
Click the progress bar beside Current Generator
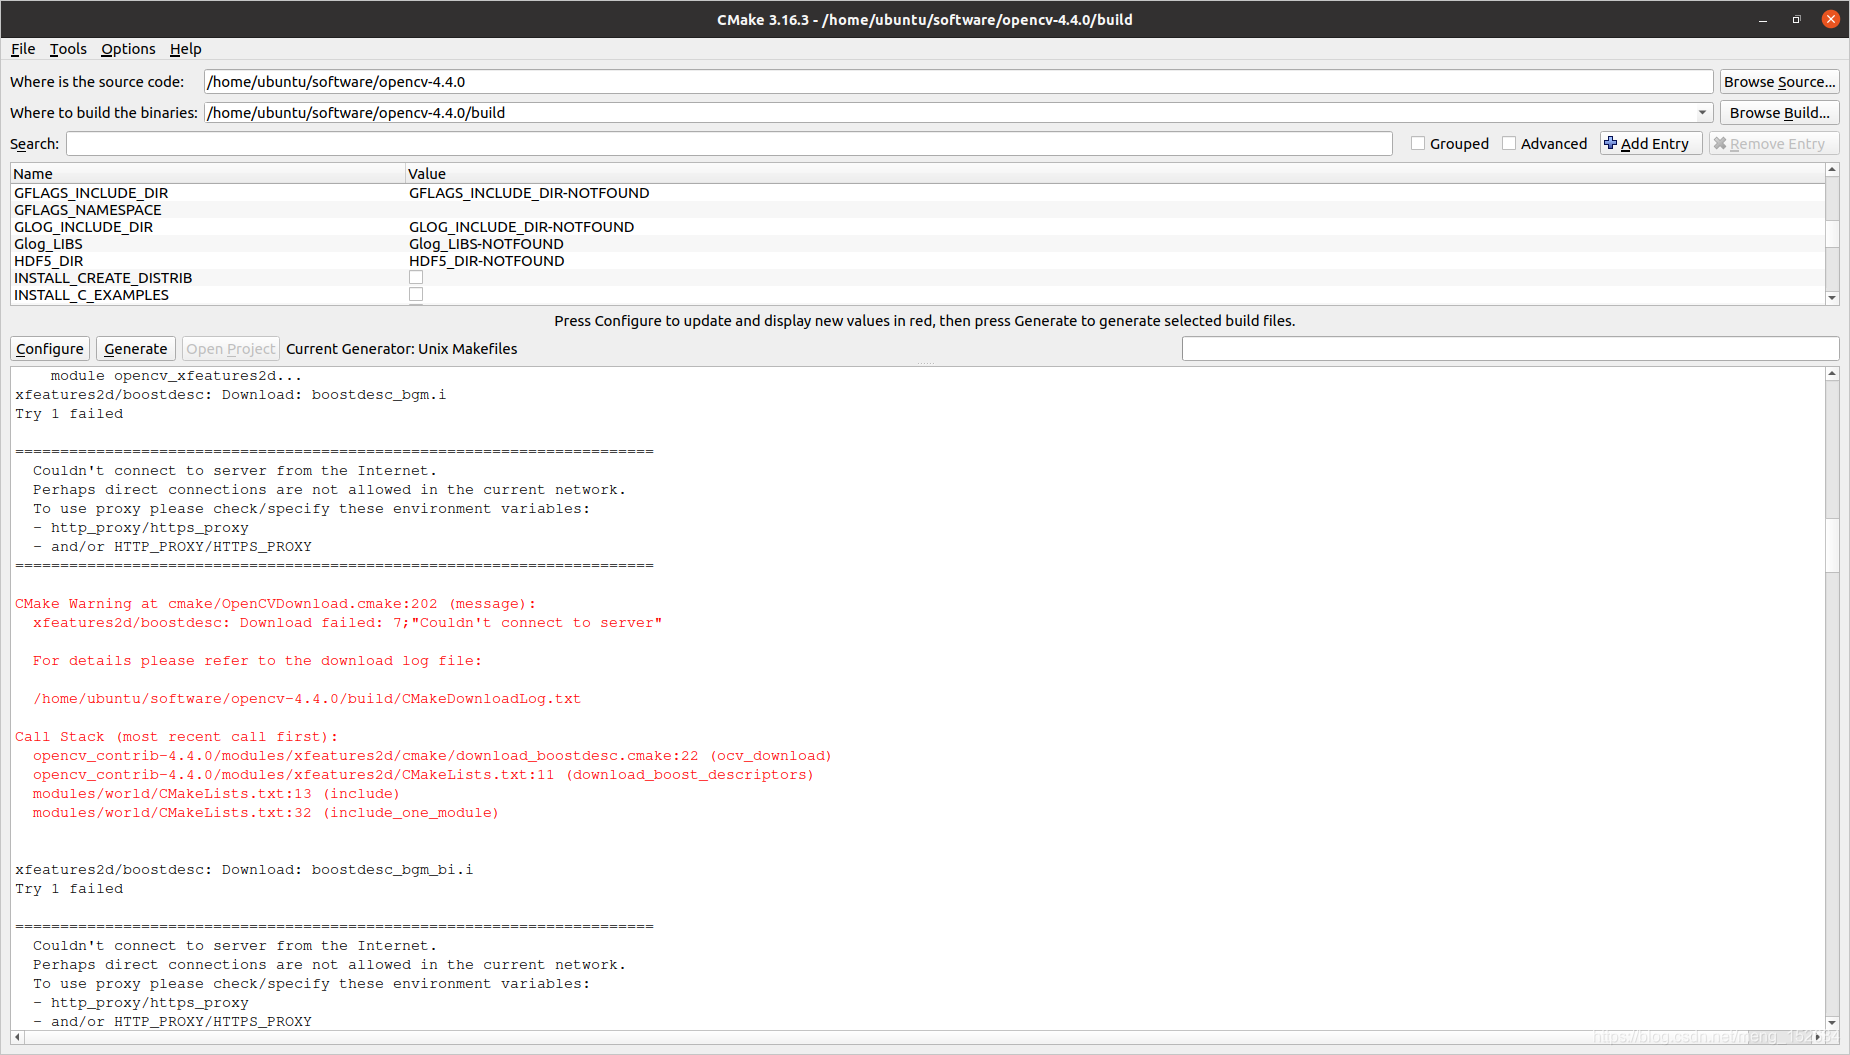(1510, 349)
